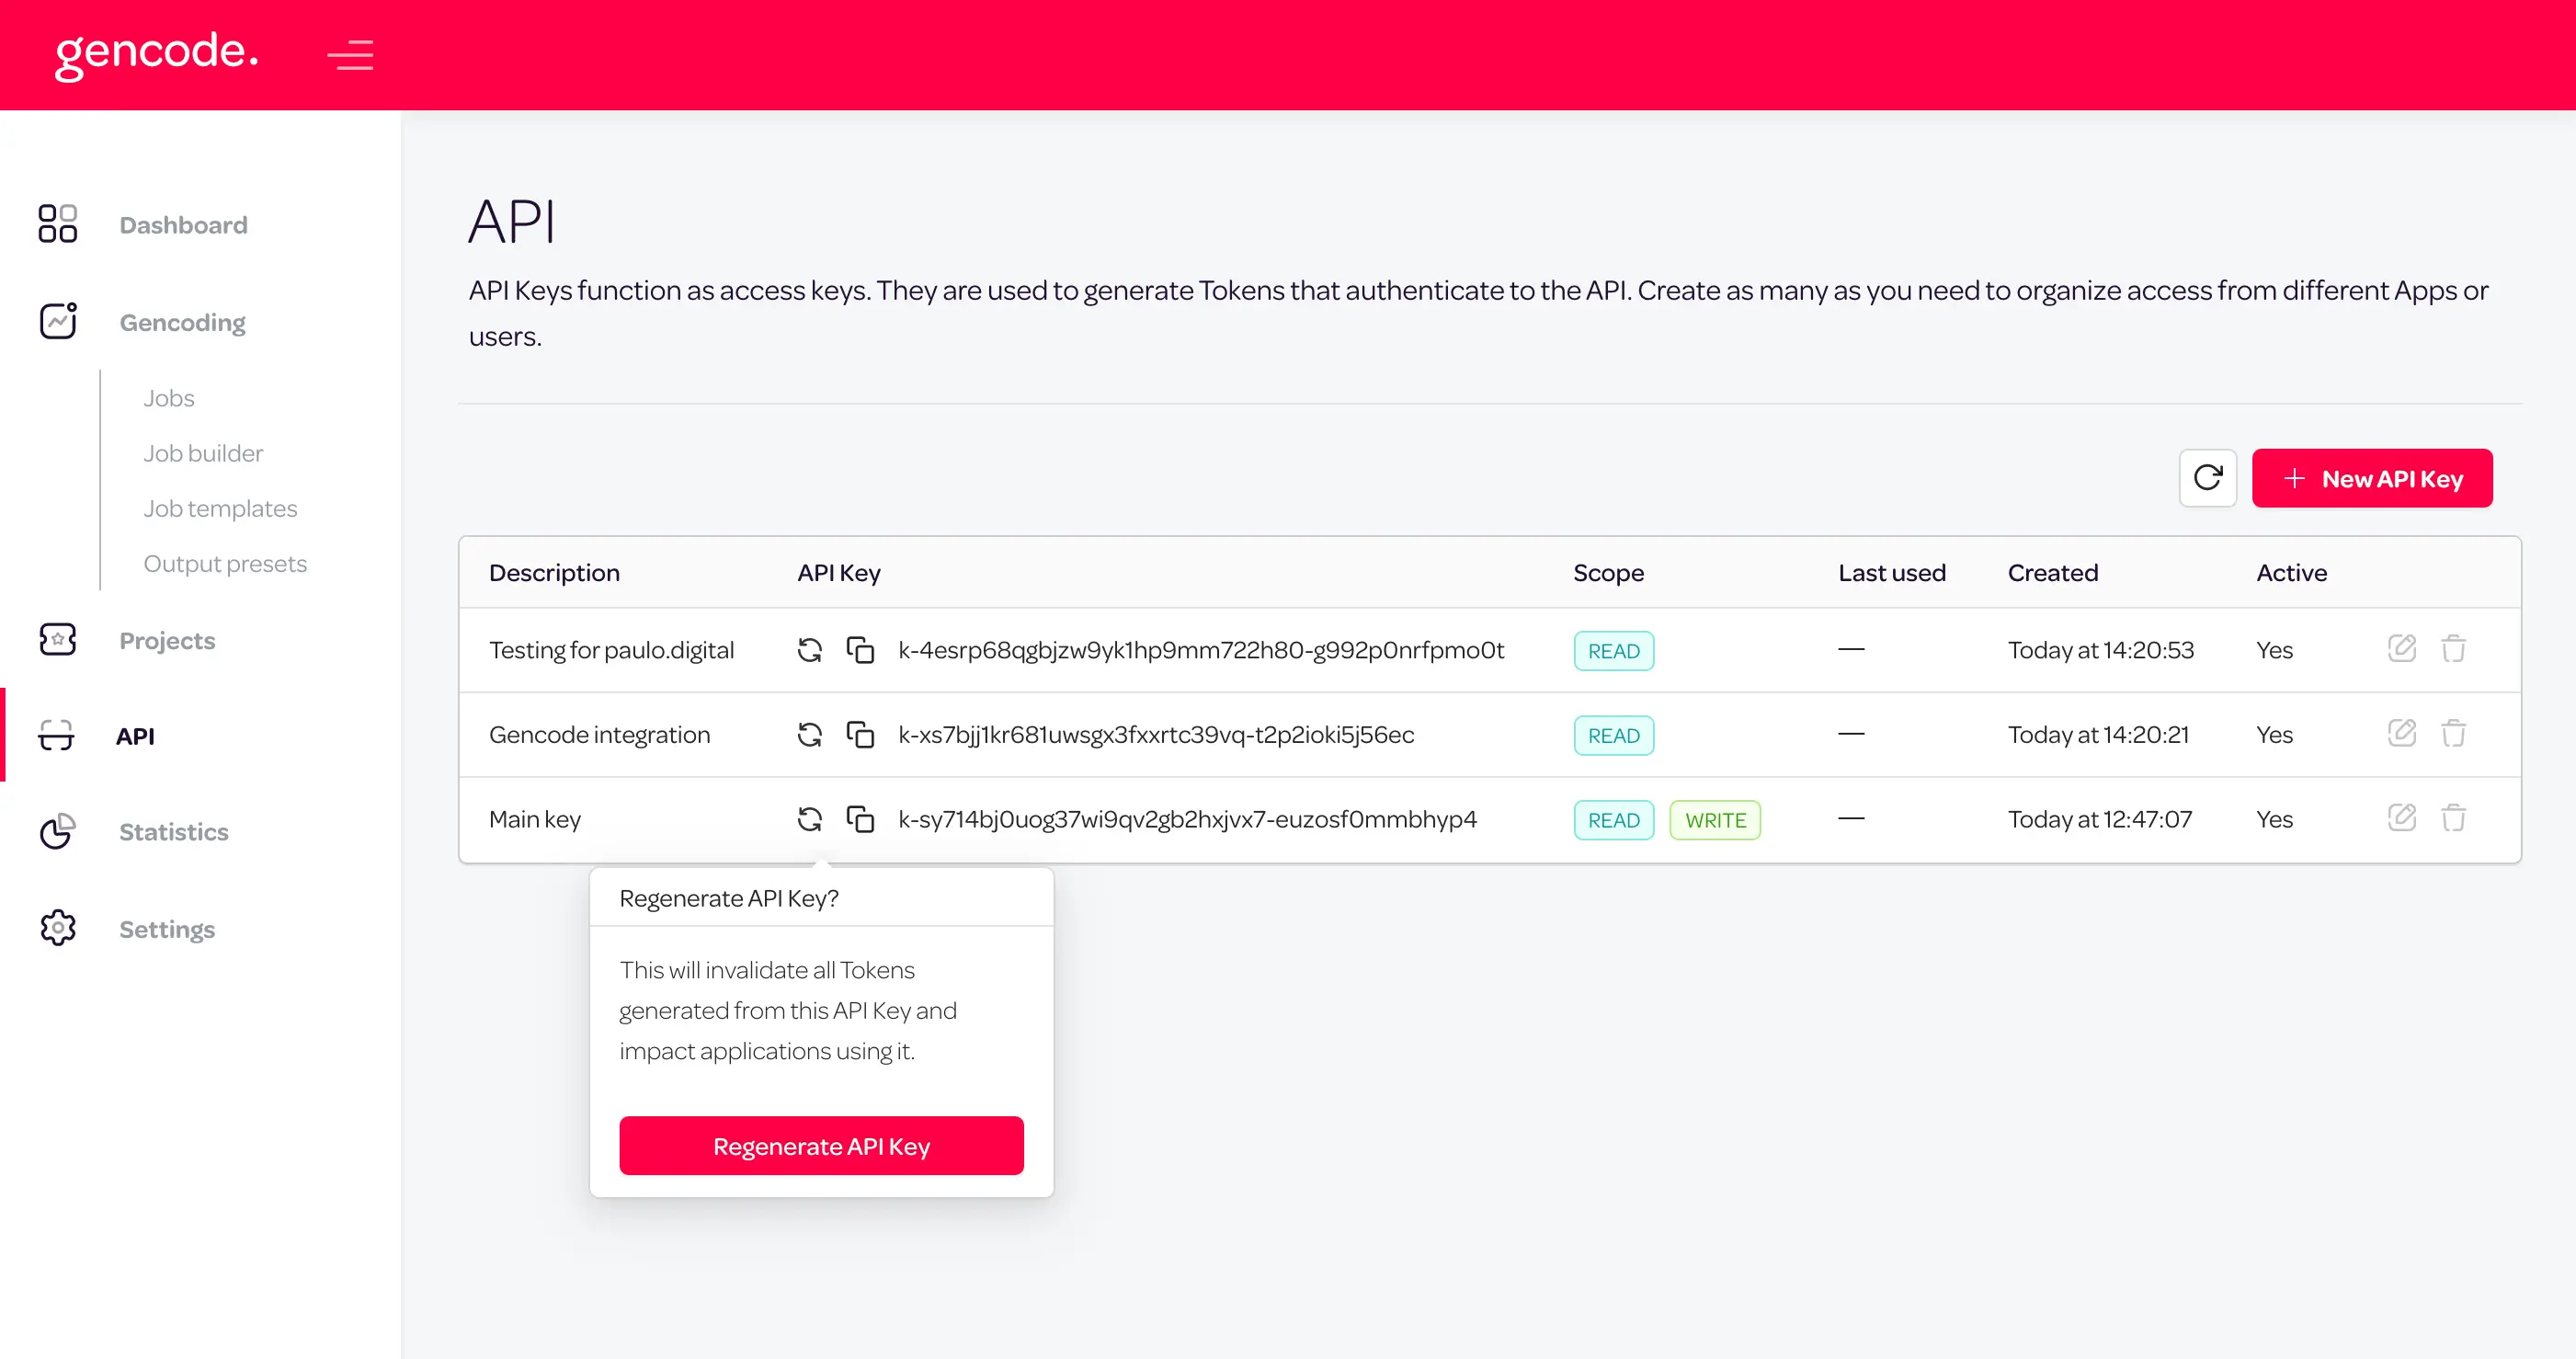This screenshot has height=1359, width=2576.
Task: Click the gencode logo
Action: point(157,53)
